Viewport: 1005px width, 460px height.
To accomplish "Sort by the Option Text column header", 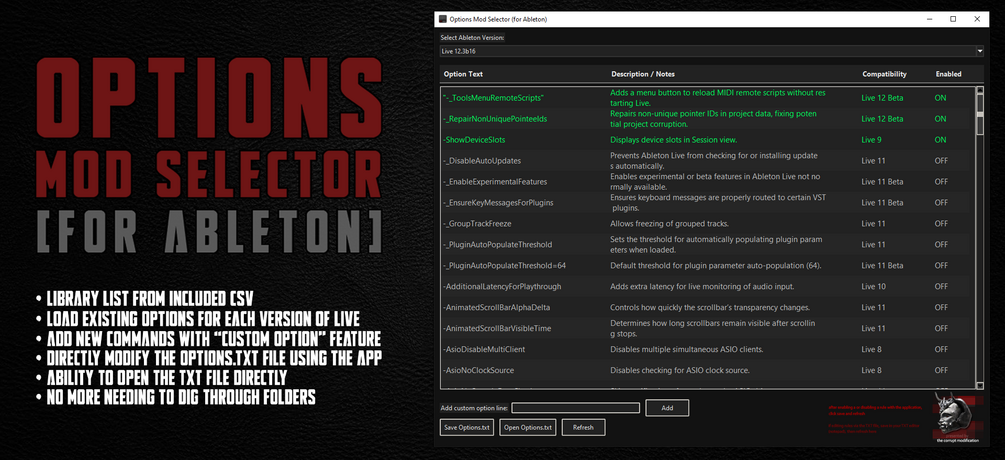I will click(463, 74).
